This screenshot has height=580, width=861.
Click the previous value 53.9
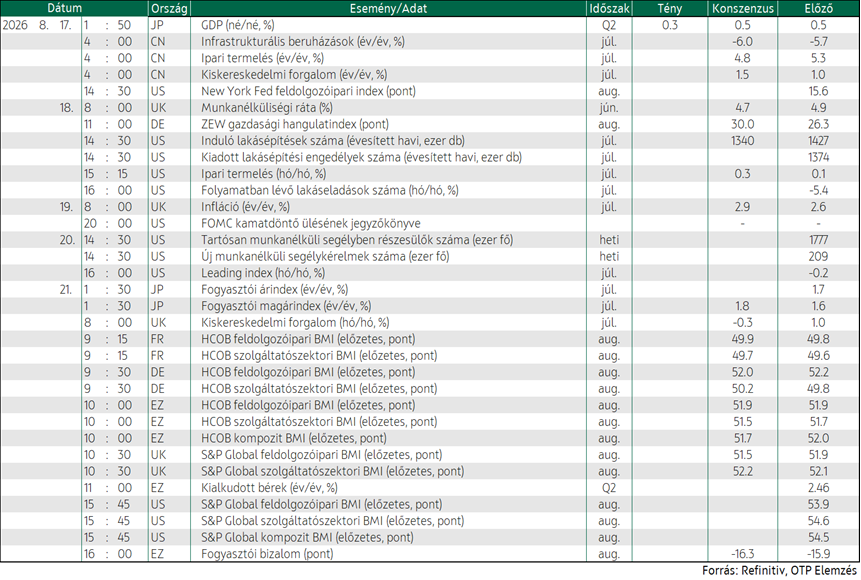pos(818,504)
